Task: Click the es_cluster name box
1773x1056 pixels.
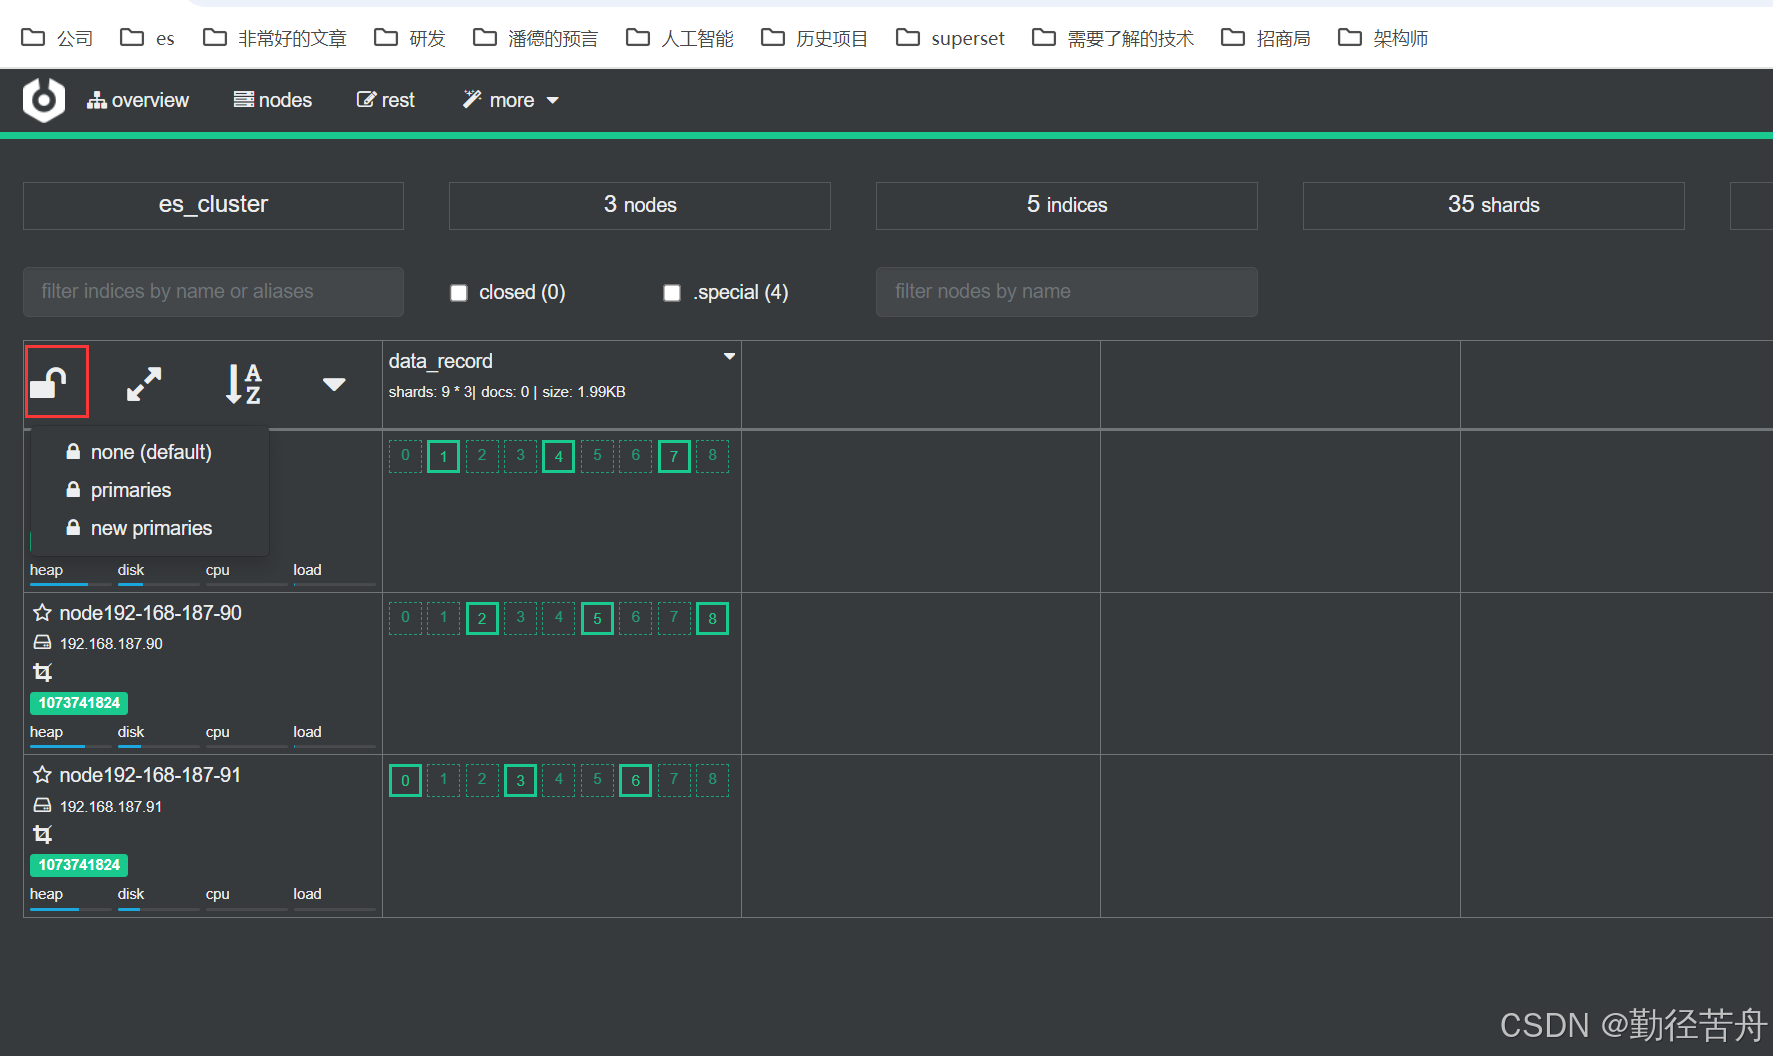Action: click(213, 205)
